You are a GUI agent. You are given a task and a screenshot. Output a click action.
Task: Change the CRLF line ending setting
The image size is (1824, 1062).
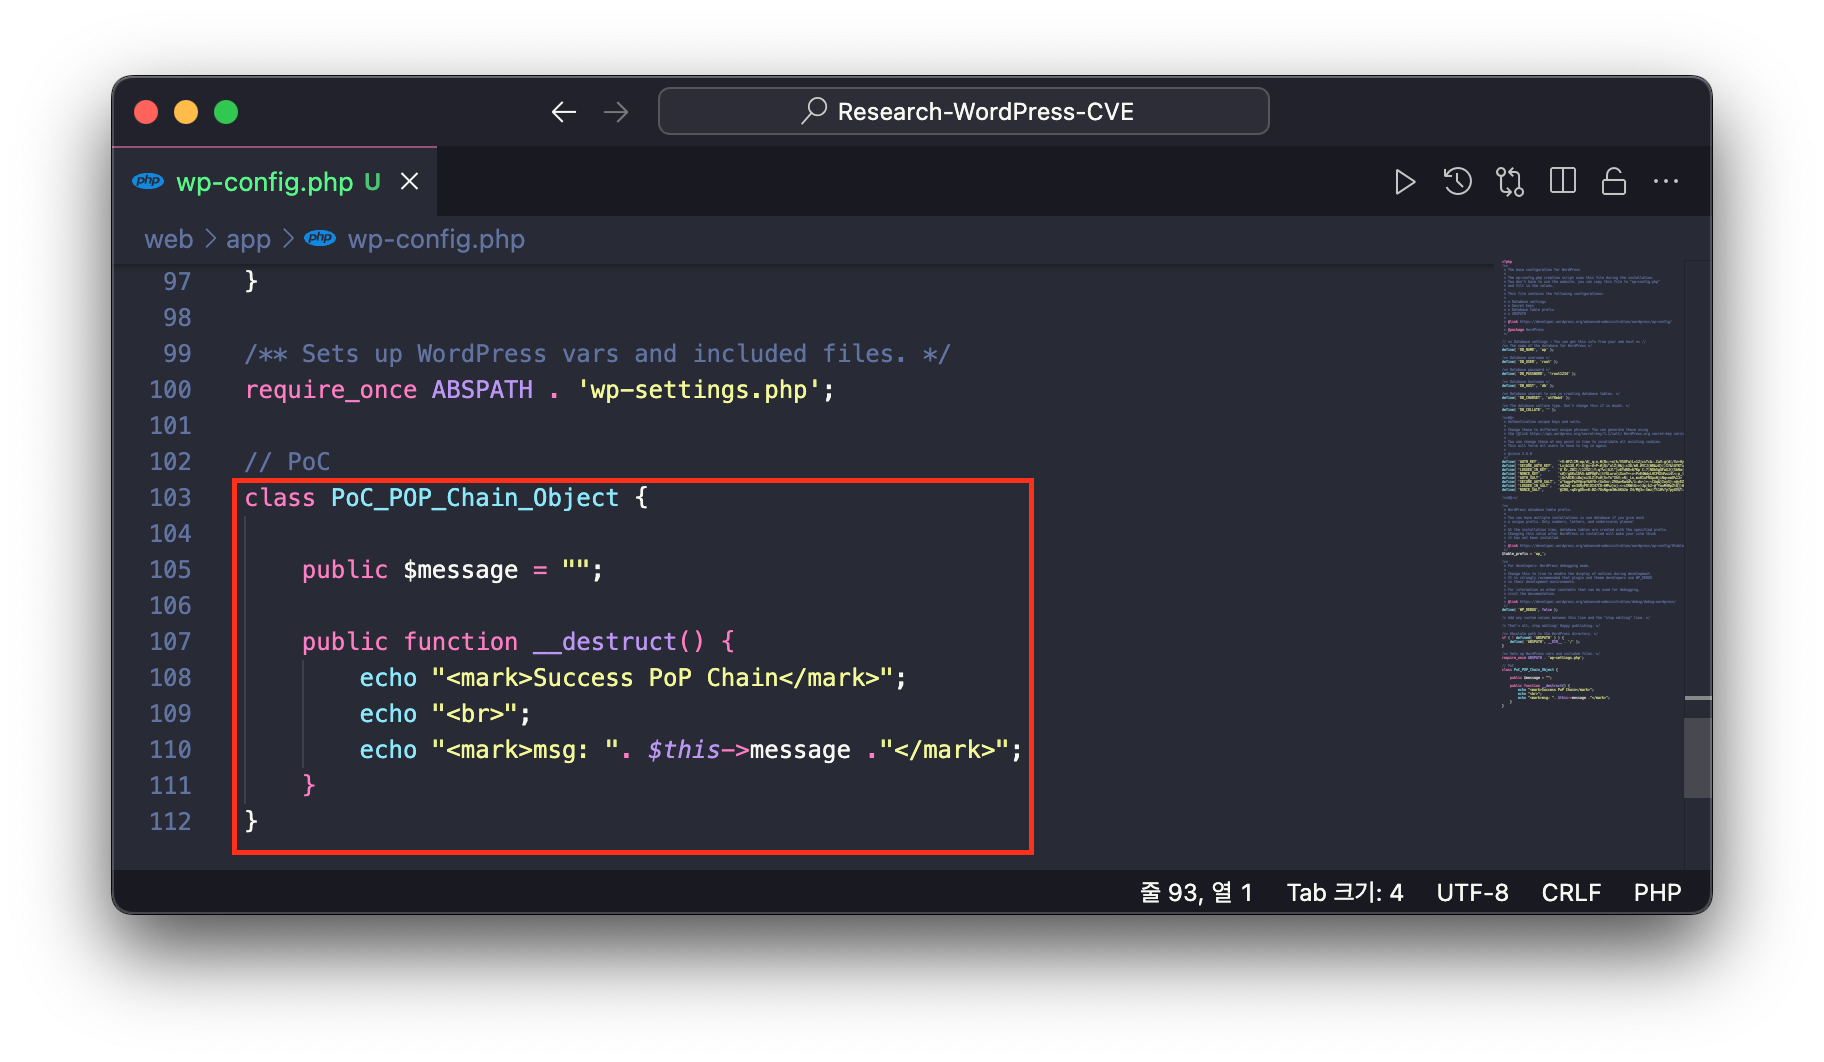point(1571,893)
